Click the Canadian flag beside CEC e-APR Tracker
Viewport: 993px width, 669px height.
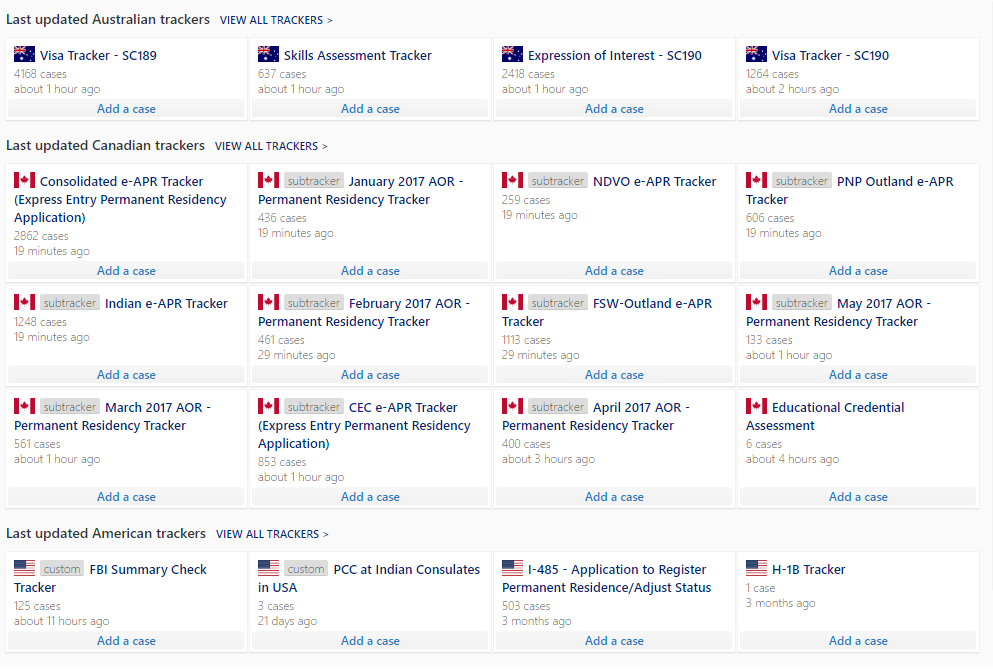(x=268, y=406)
